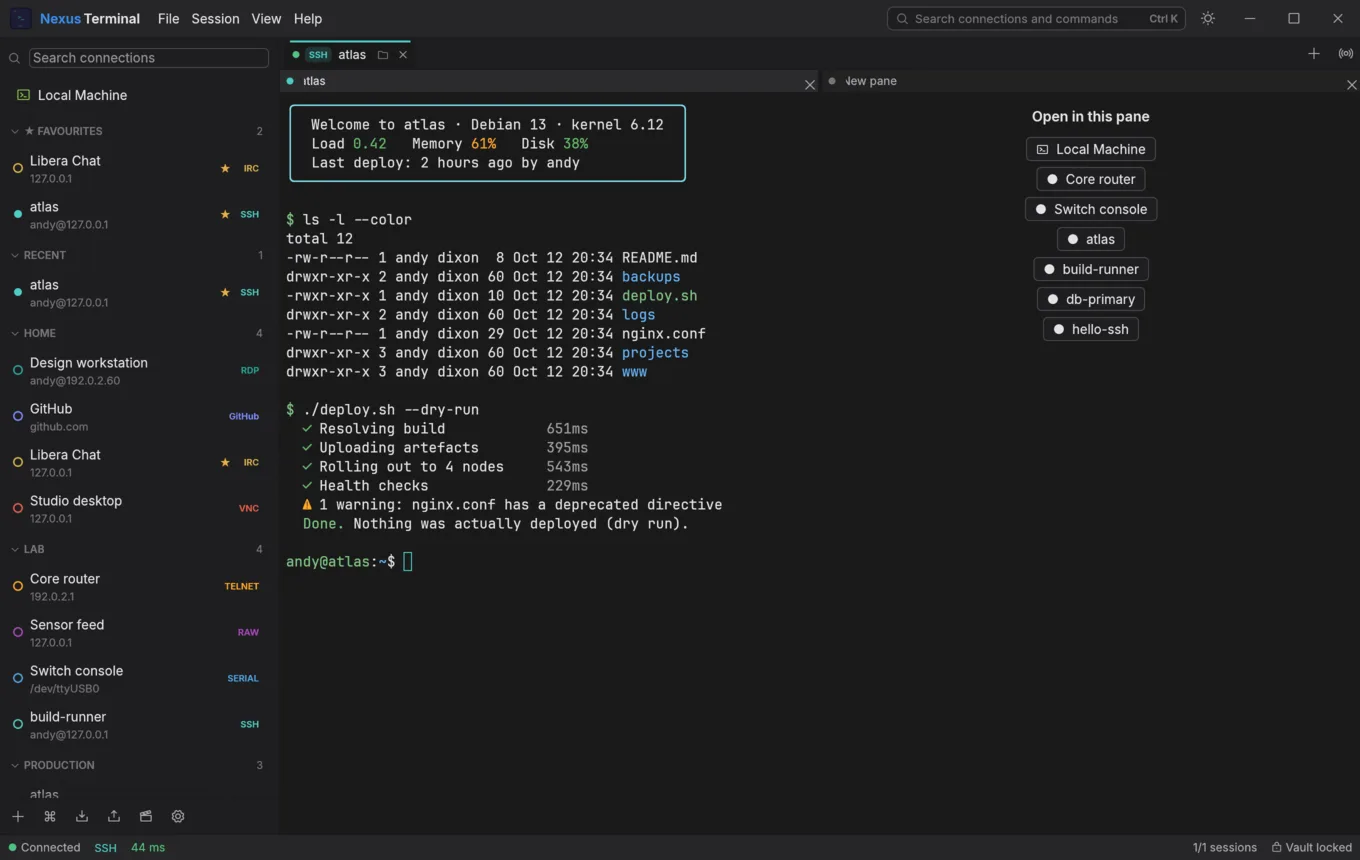Click the Search connections and commands box
Viewport: 1360px width, 860px height.
[x=1036, y=18]
